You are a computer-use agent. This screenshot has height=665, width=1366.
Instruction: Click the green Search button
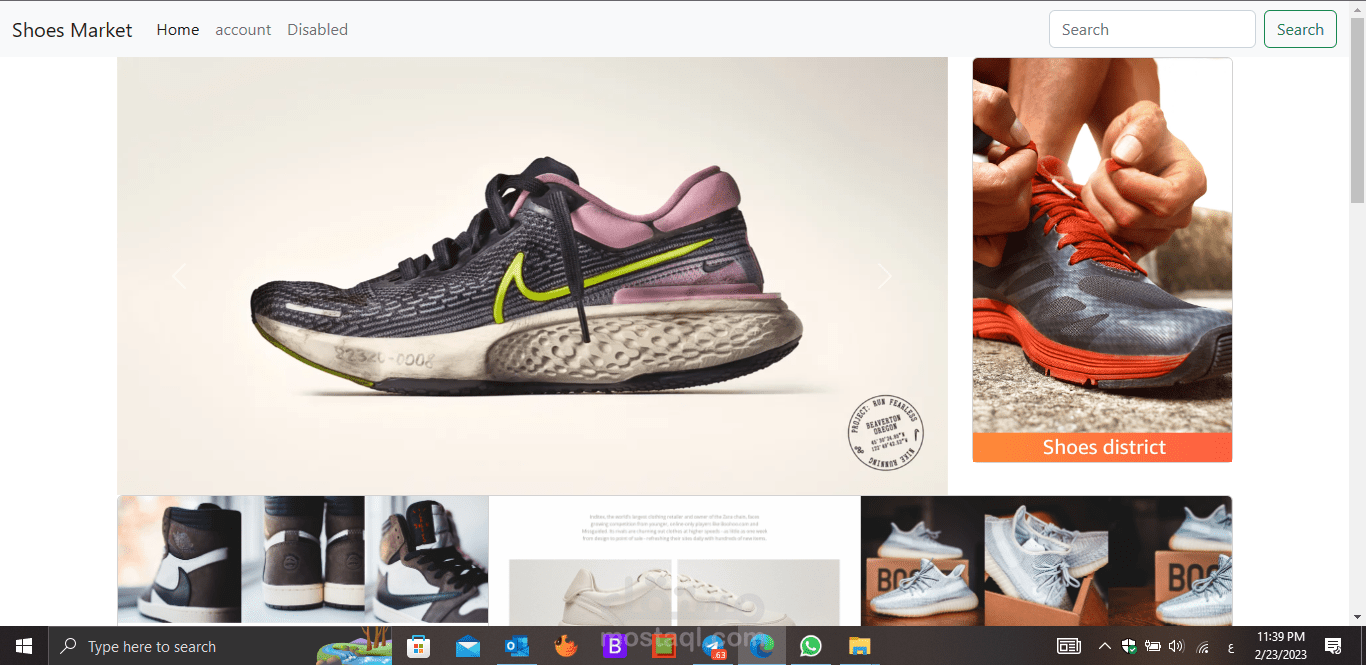pos(1300,29)
